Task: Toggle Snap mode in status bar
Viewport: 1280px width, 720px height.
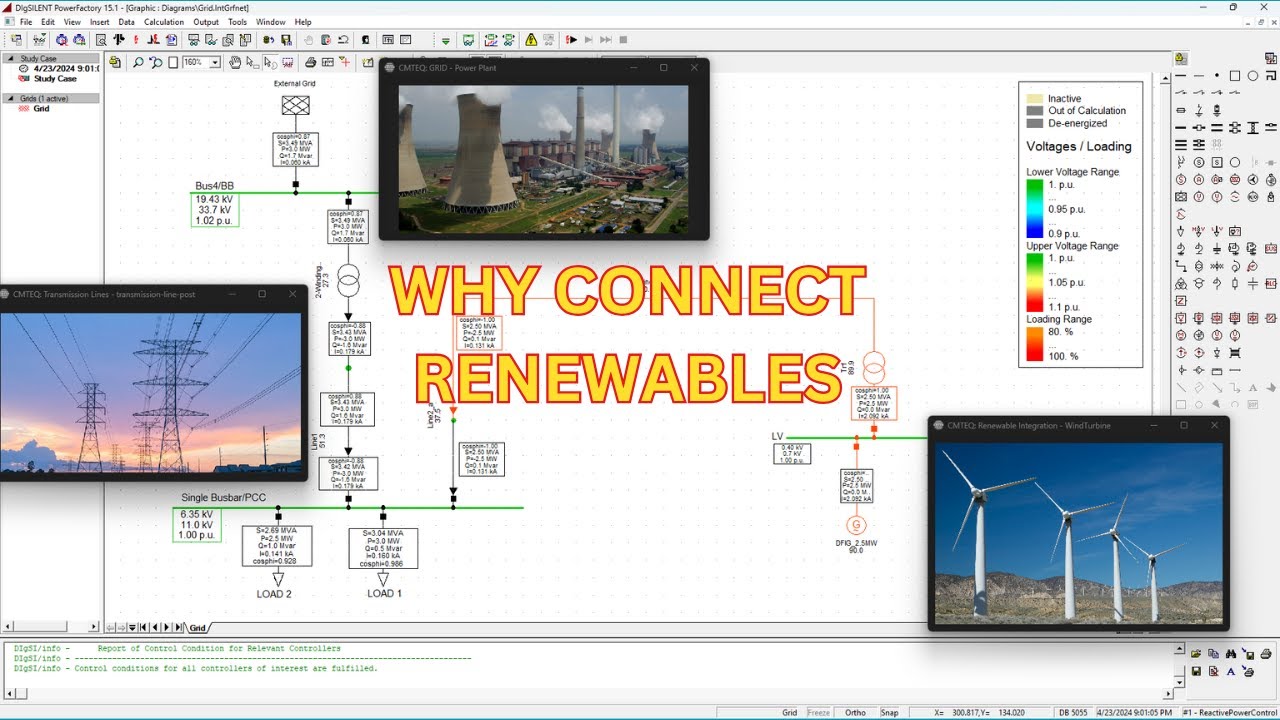Action: click(x=889, y=713)
